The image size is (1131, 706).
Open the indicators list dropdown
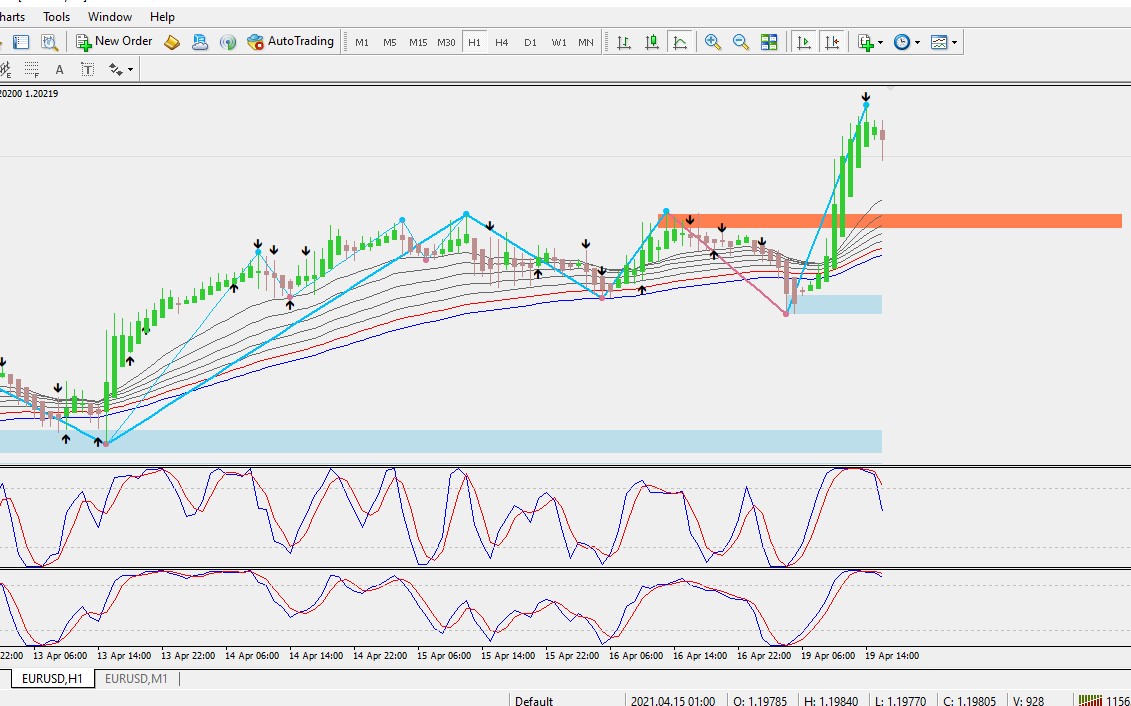870,43
